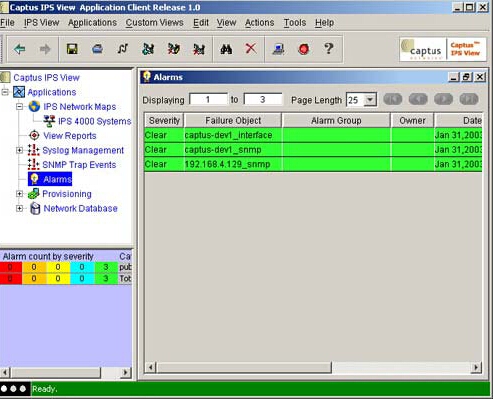
Task: Sort by Severity column header
Action: 164,120
